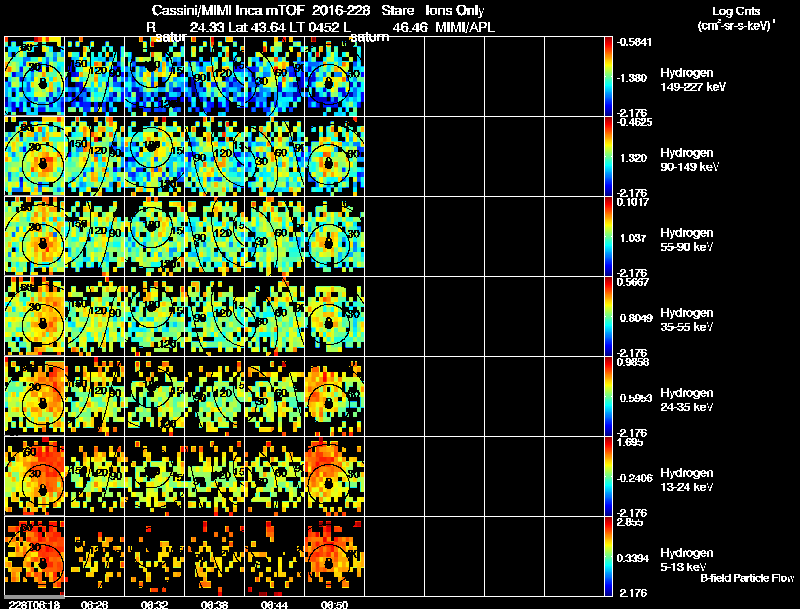Click the 06:44 time label
The image size is (800, 609).
(274, 605)
